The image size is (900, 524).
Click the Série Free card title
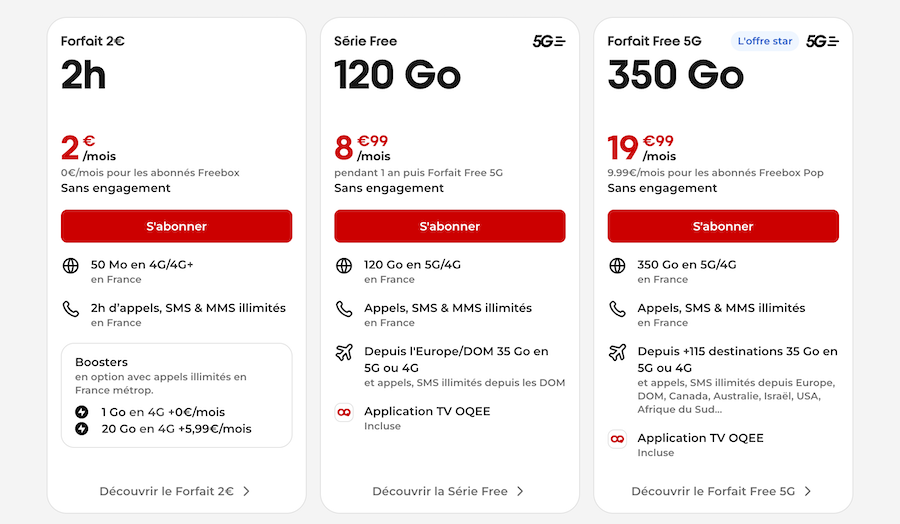coord(366,41)
